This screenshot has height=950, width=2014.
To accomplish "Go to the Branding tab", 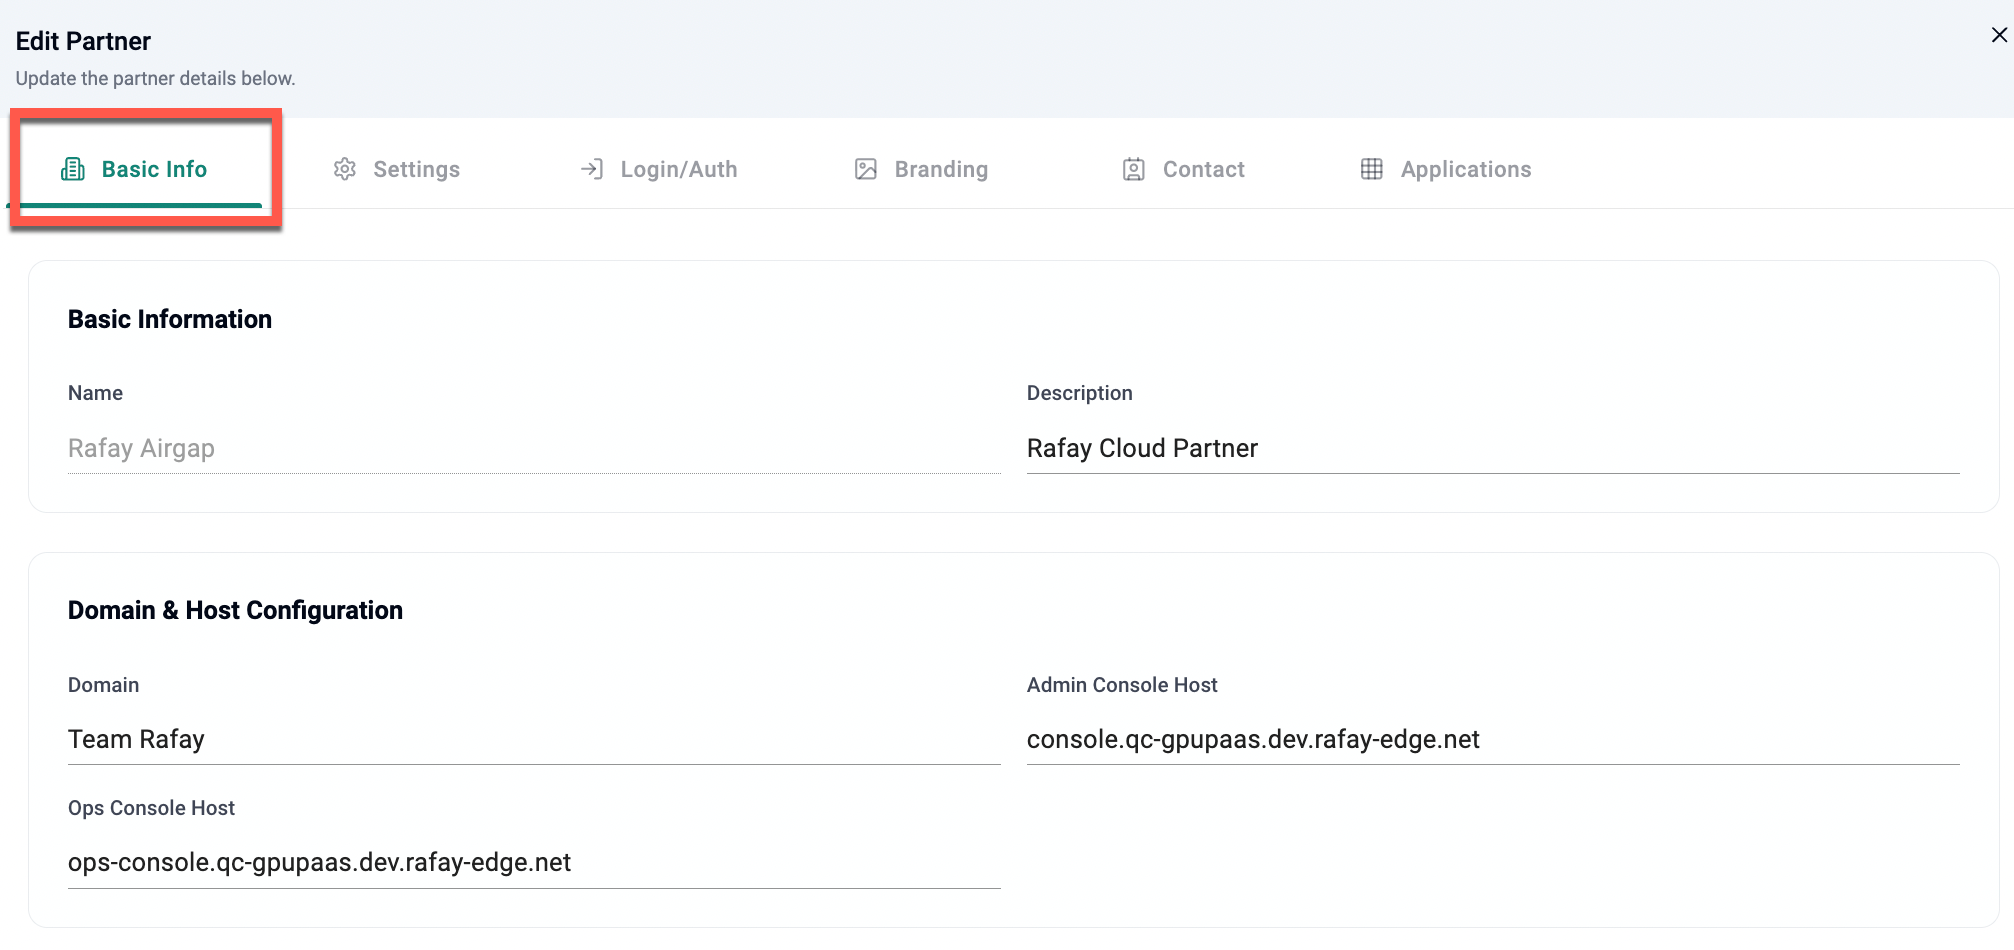I will pos(940,169).
